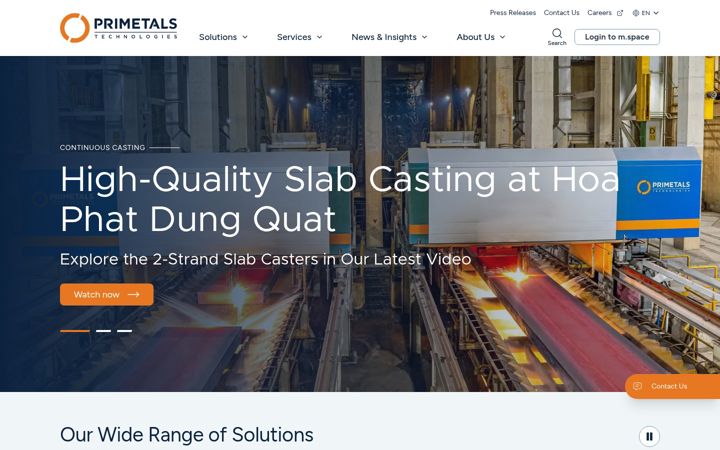Click Explore the 2-Strand Slab Casters subtitle
The image size is (720, 450).
265,259
